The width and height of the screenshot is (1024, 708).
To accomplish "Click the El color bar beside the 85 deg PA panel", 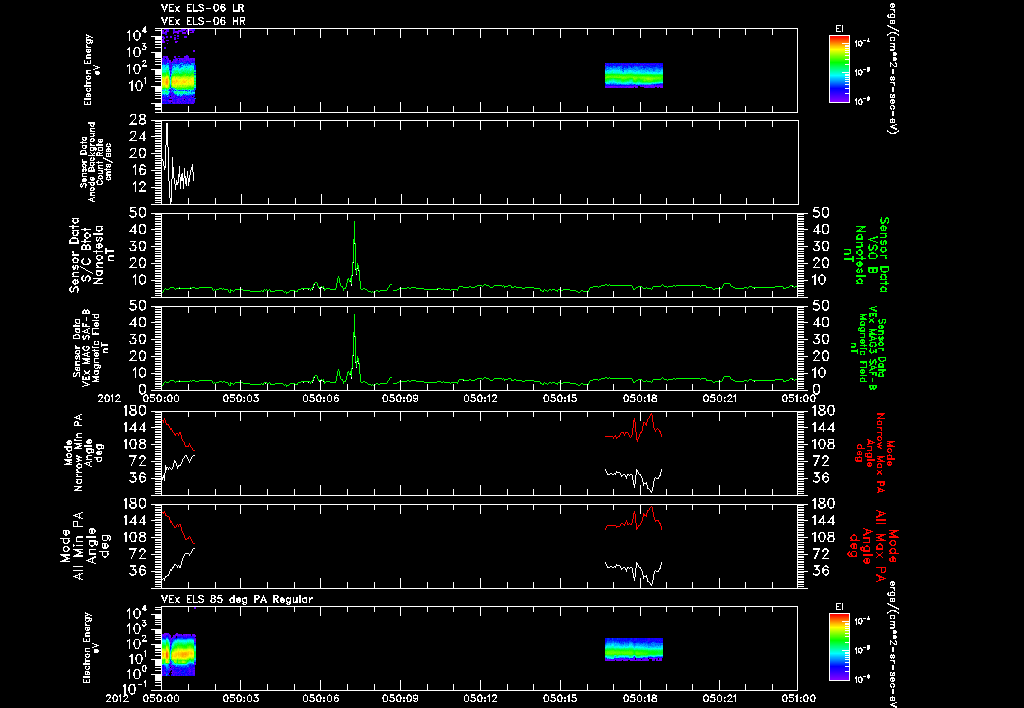I will (x=839, y=647).
